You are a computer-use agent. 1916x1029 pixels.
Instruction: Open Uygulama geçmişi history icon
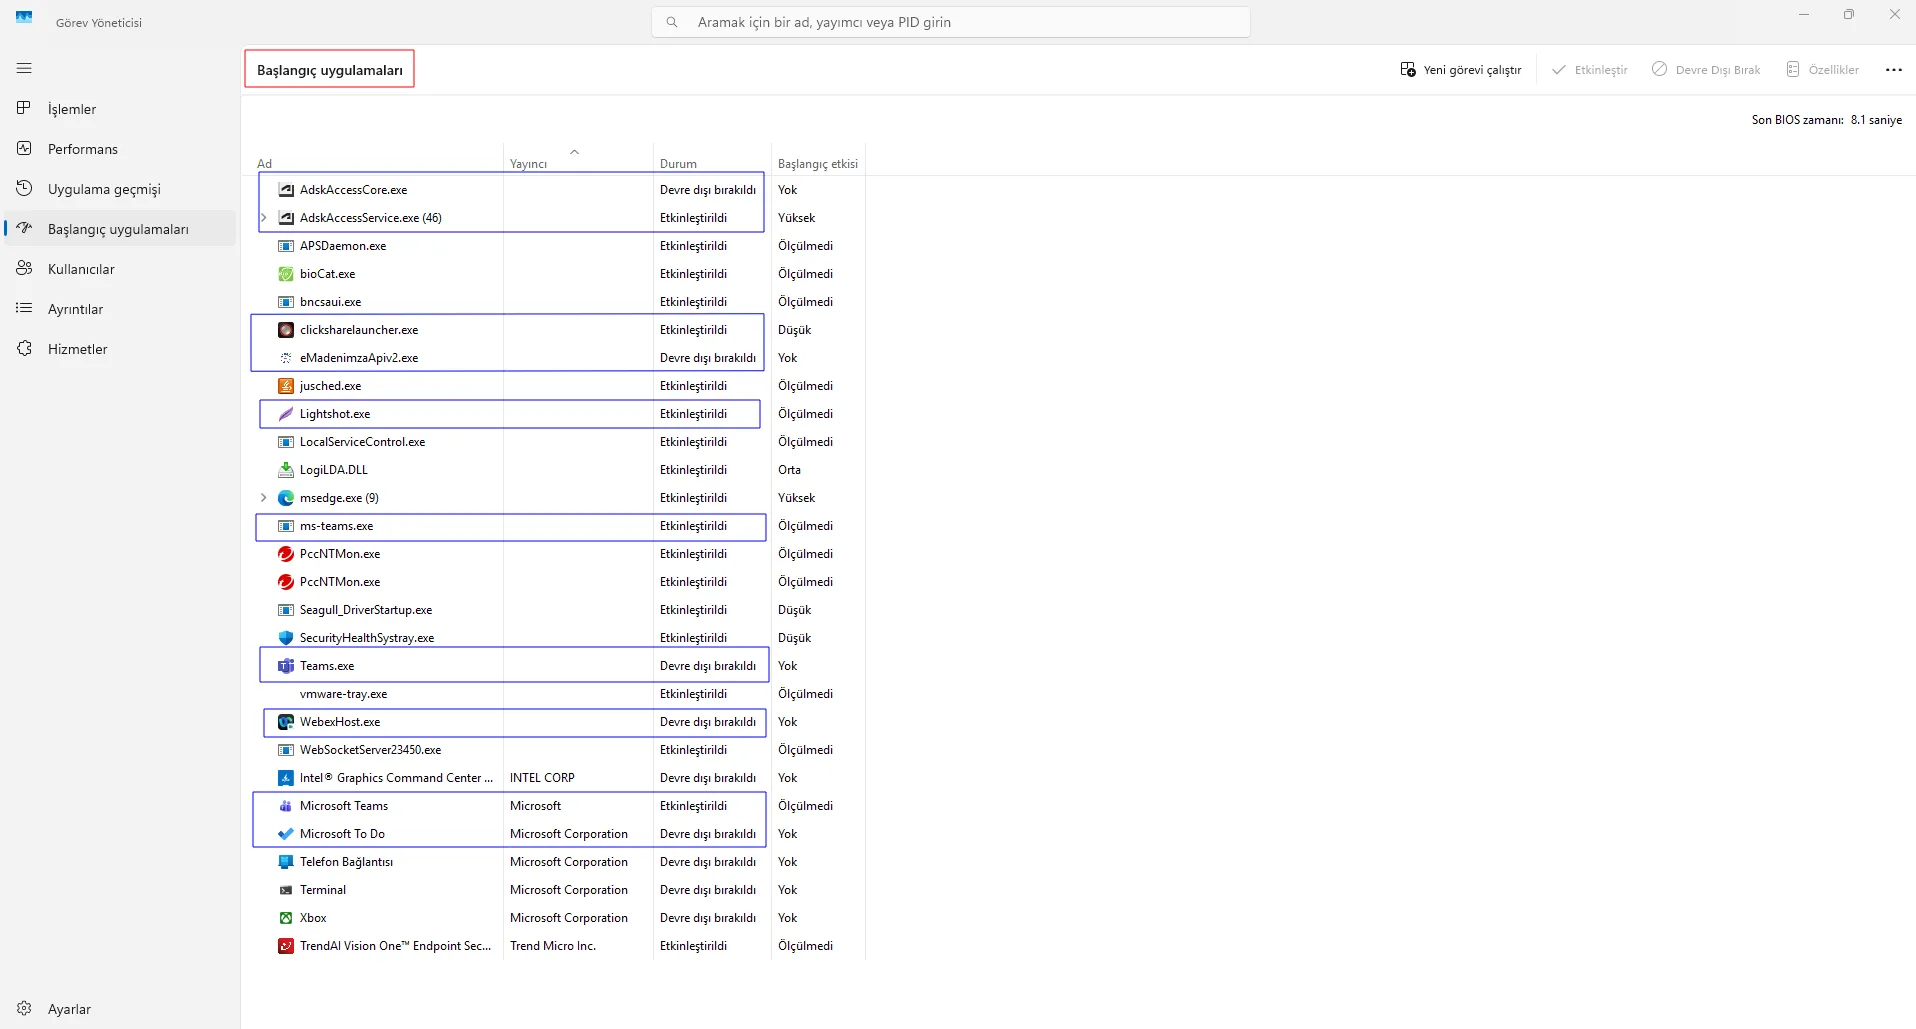[24, 188]
